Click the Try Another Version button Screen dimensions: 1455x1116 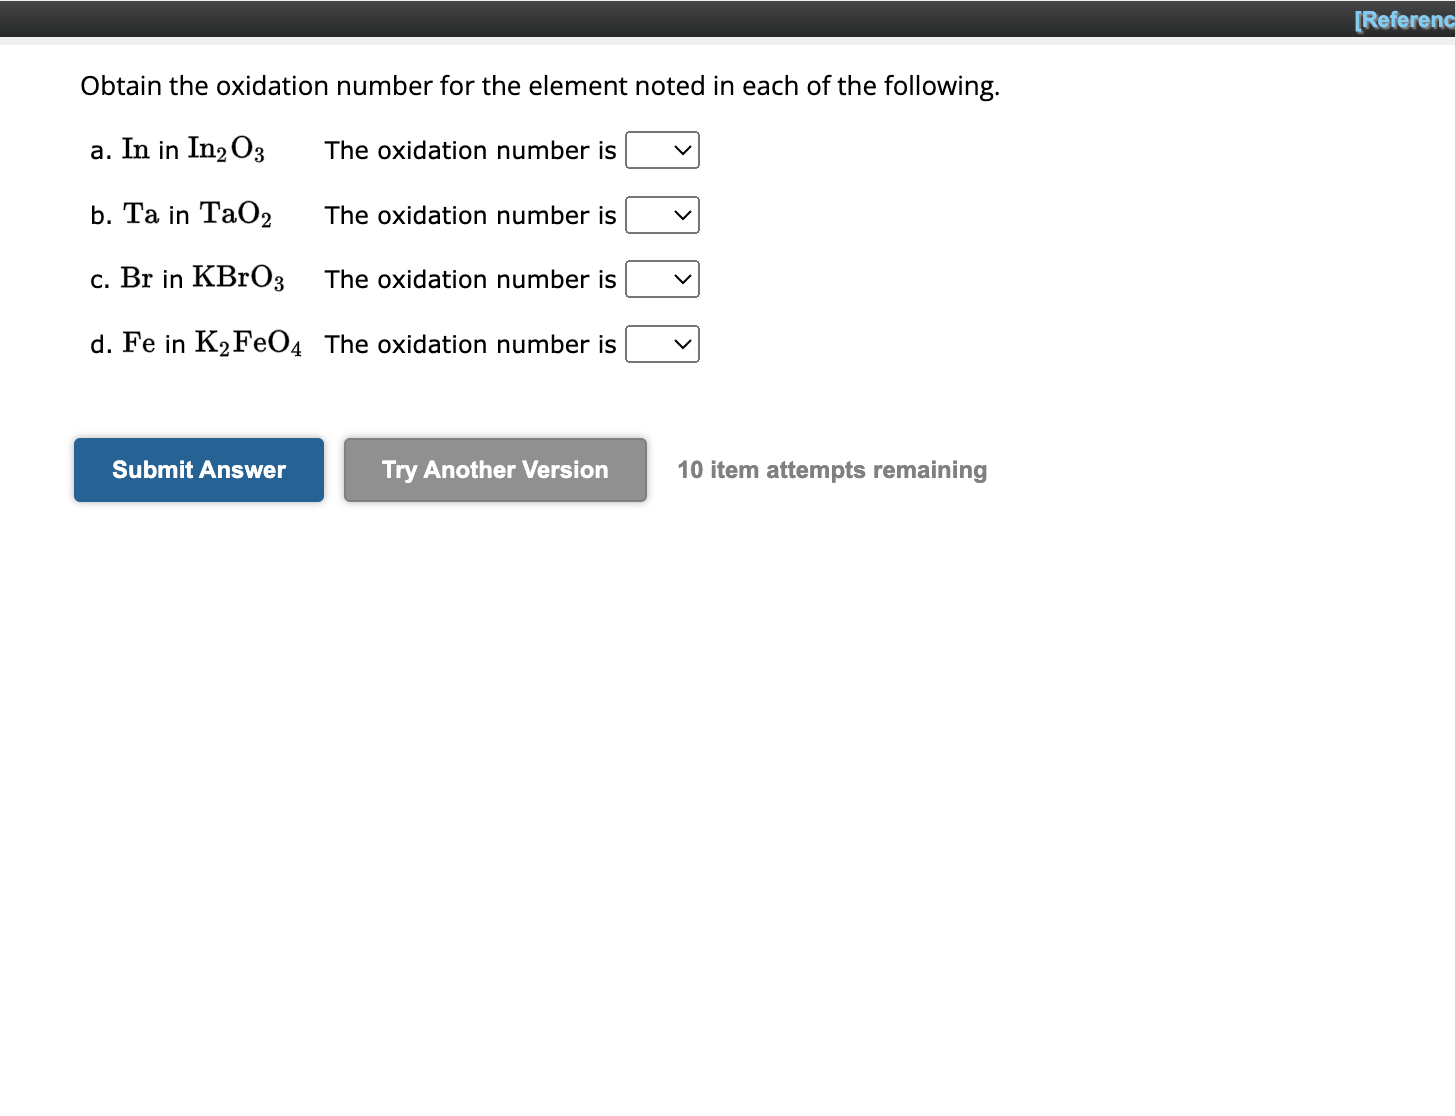[494, 469]
